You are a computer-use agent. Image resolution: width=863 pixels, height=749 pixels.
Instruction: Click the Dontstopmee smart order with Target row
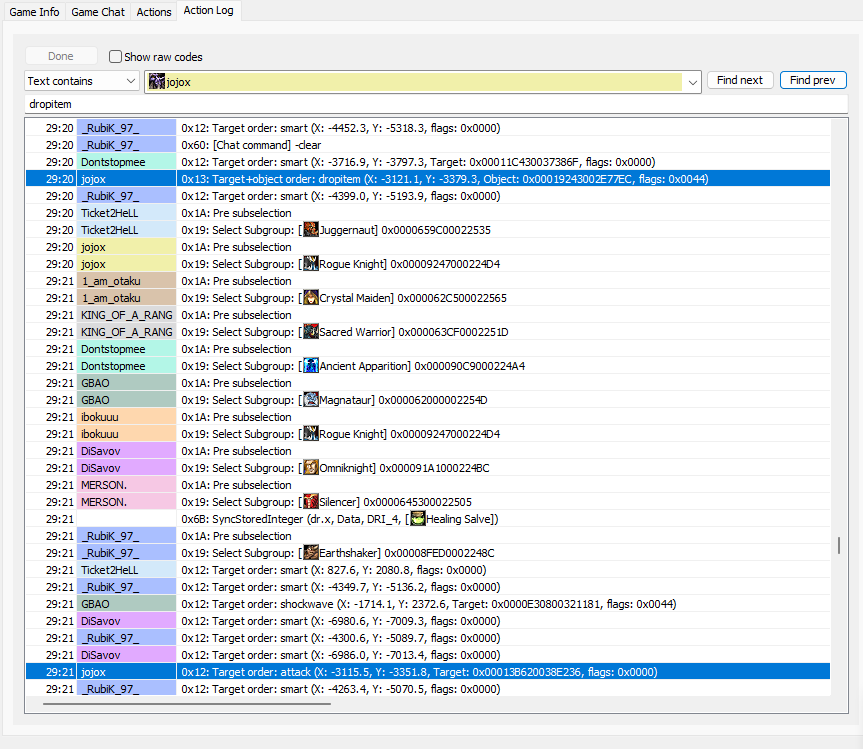(x=428, y=162)
